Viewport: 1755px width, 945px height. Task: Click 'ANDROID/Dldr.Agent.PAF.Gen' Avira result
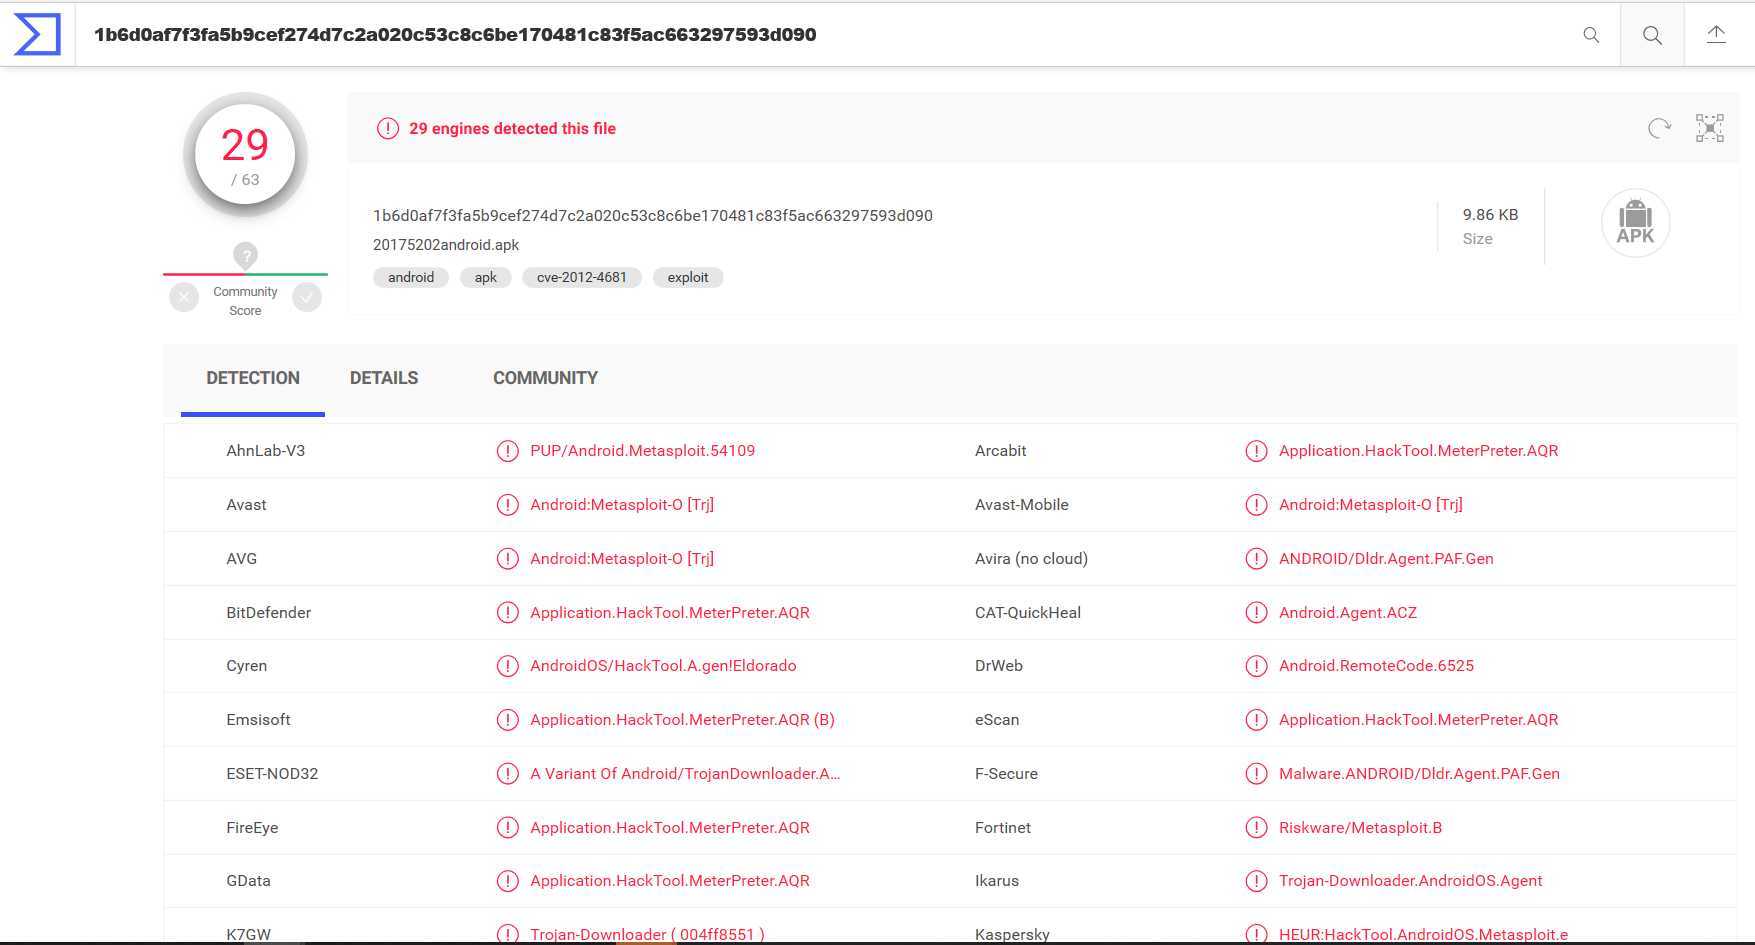click(1386, 559)
